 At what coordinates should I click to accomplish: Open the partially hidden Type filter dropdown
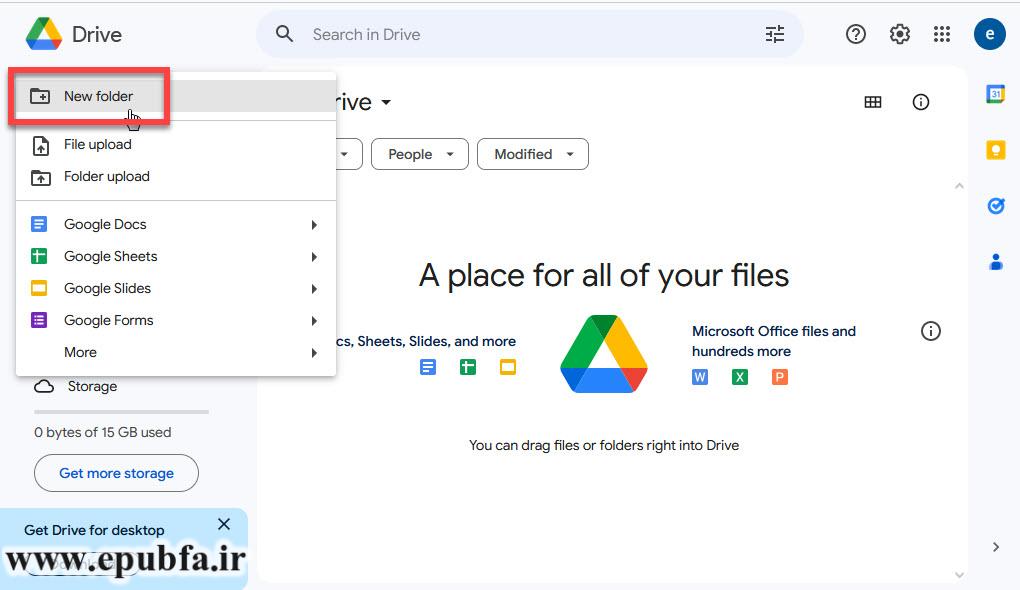(349, 154)
